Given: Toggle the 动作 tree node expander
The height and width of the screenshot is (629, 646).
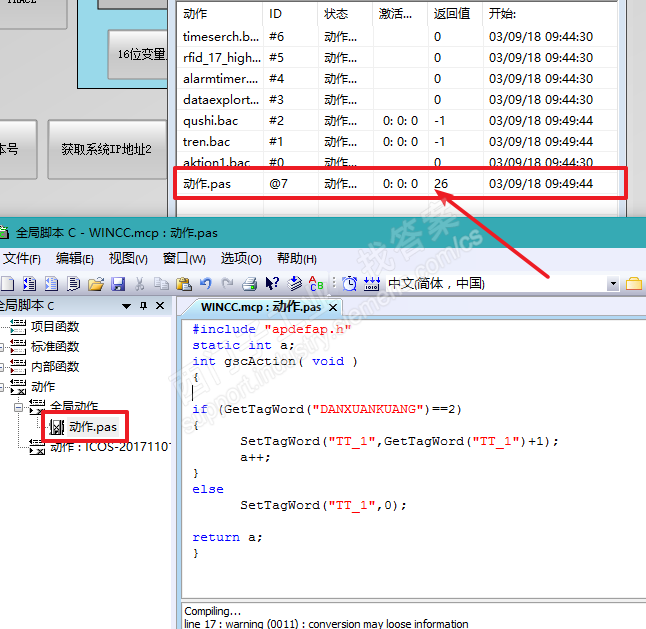Looking at the screenshot, I should tap(2, 387).
